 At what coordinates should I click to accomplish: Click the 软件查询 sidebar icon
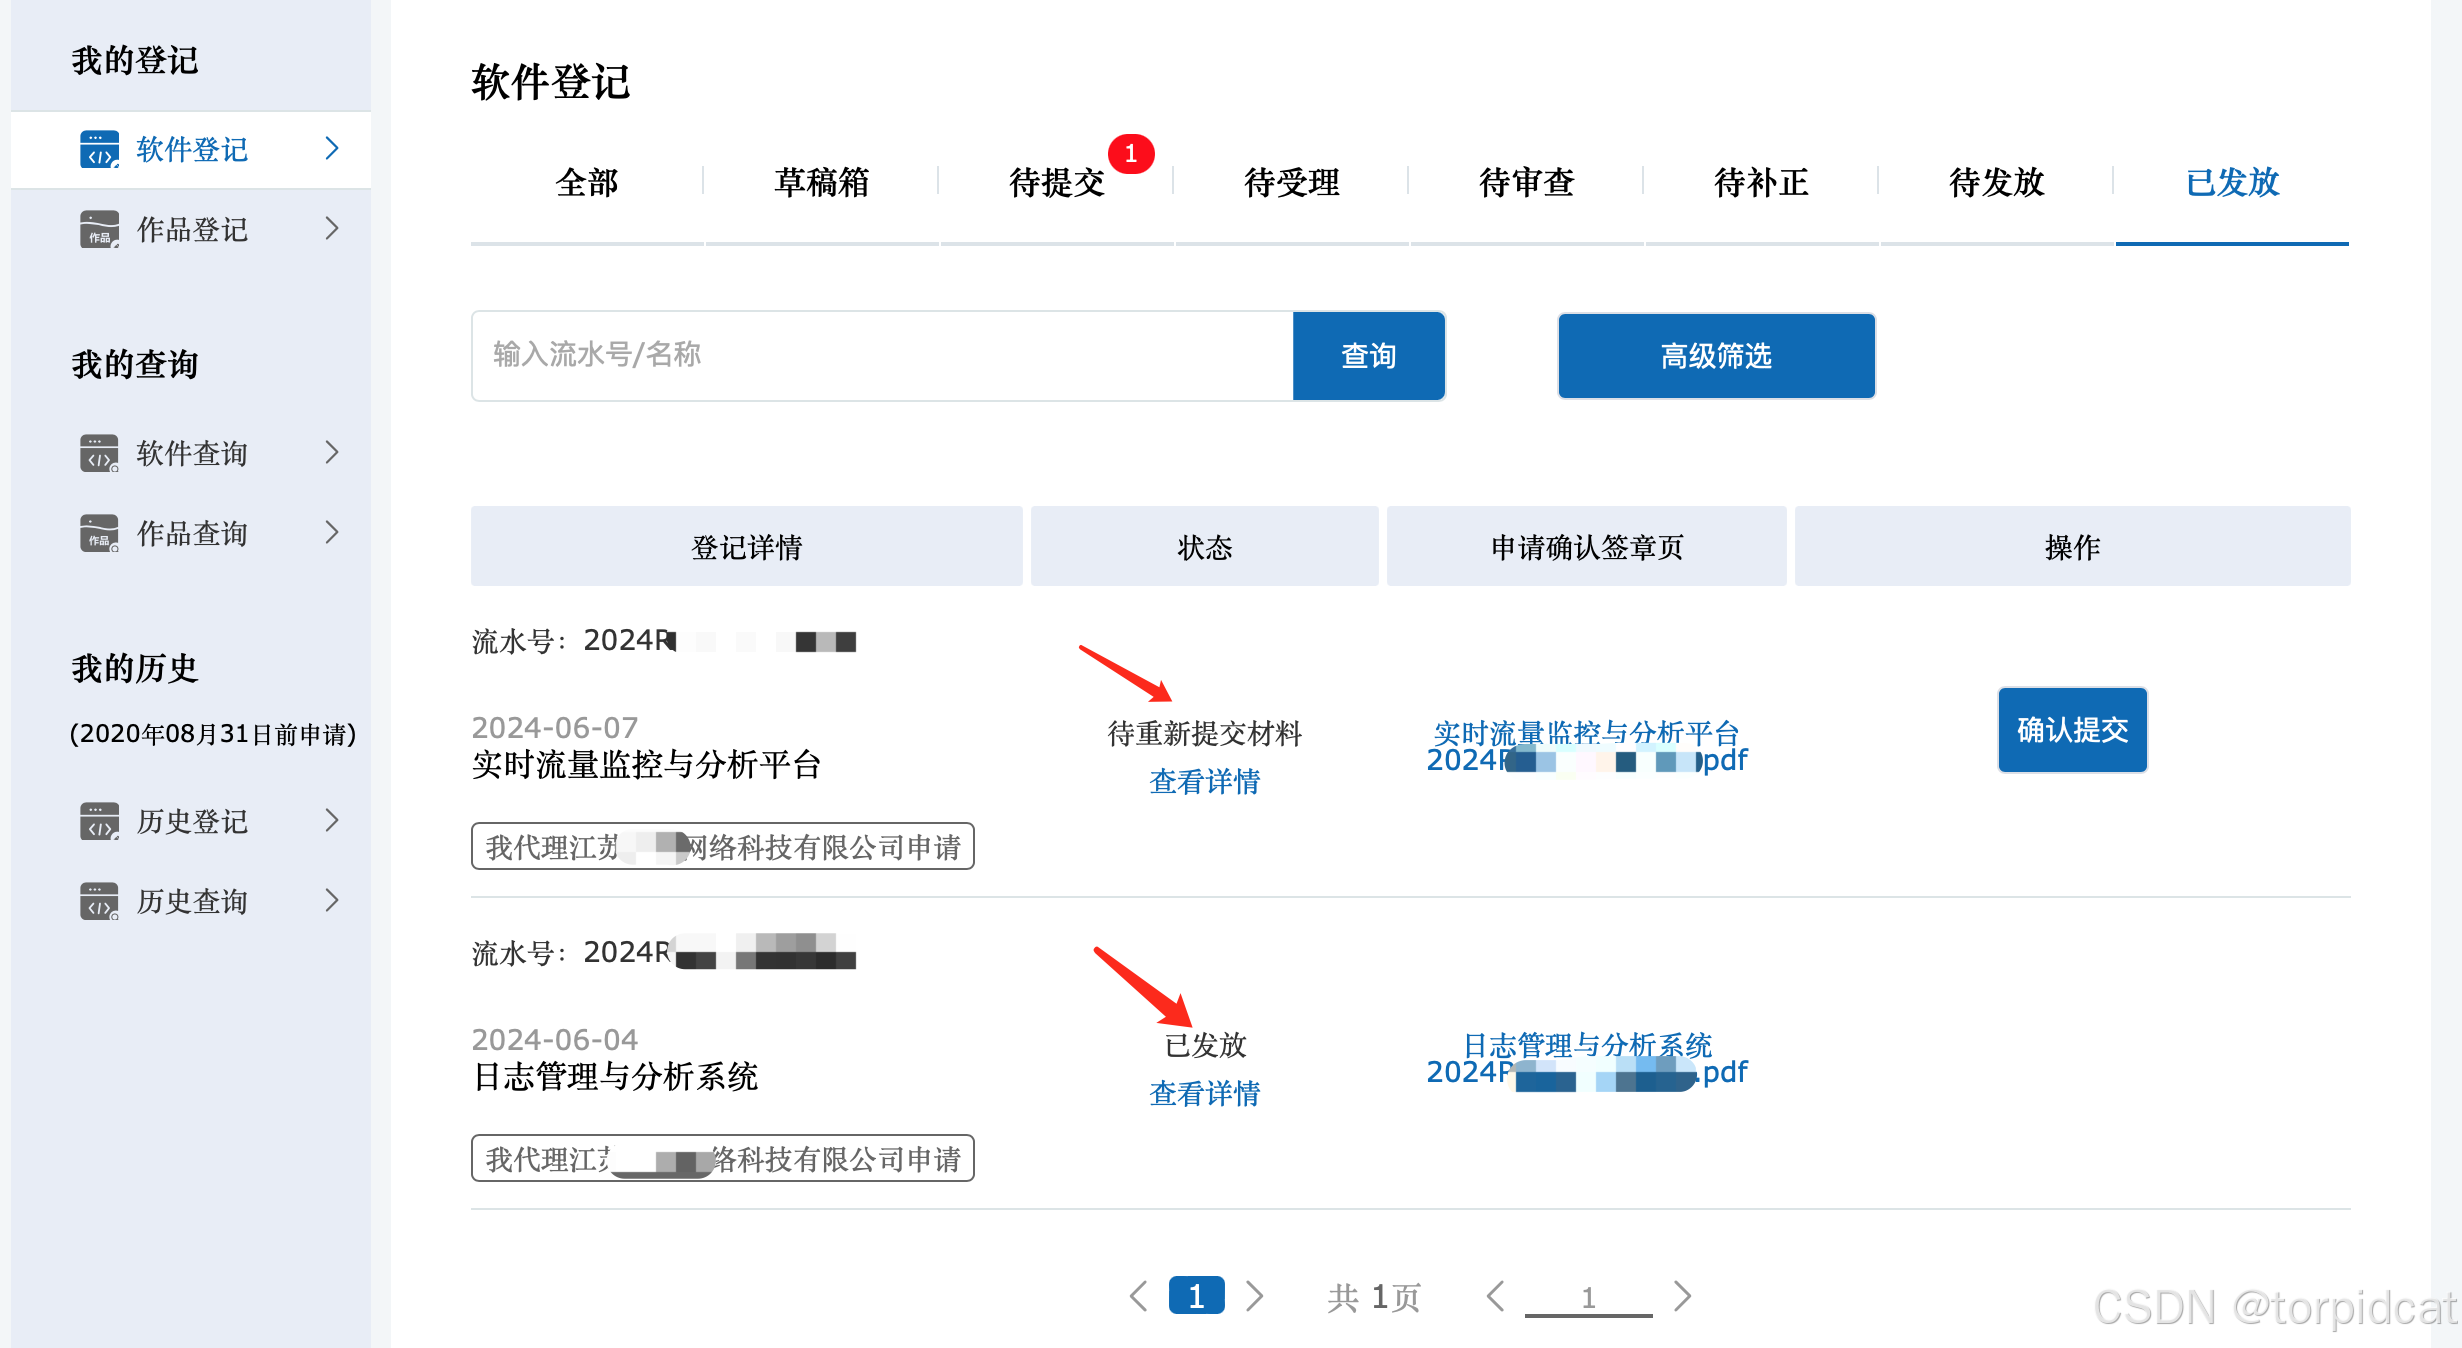pos(99,453)
